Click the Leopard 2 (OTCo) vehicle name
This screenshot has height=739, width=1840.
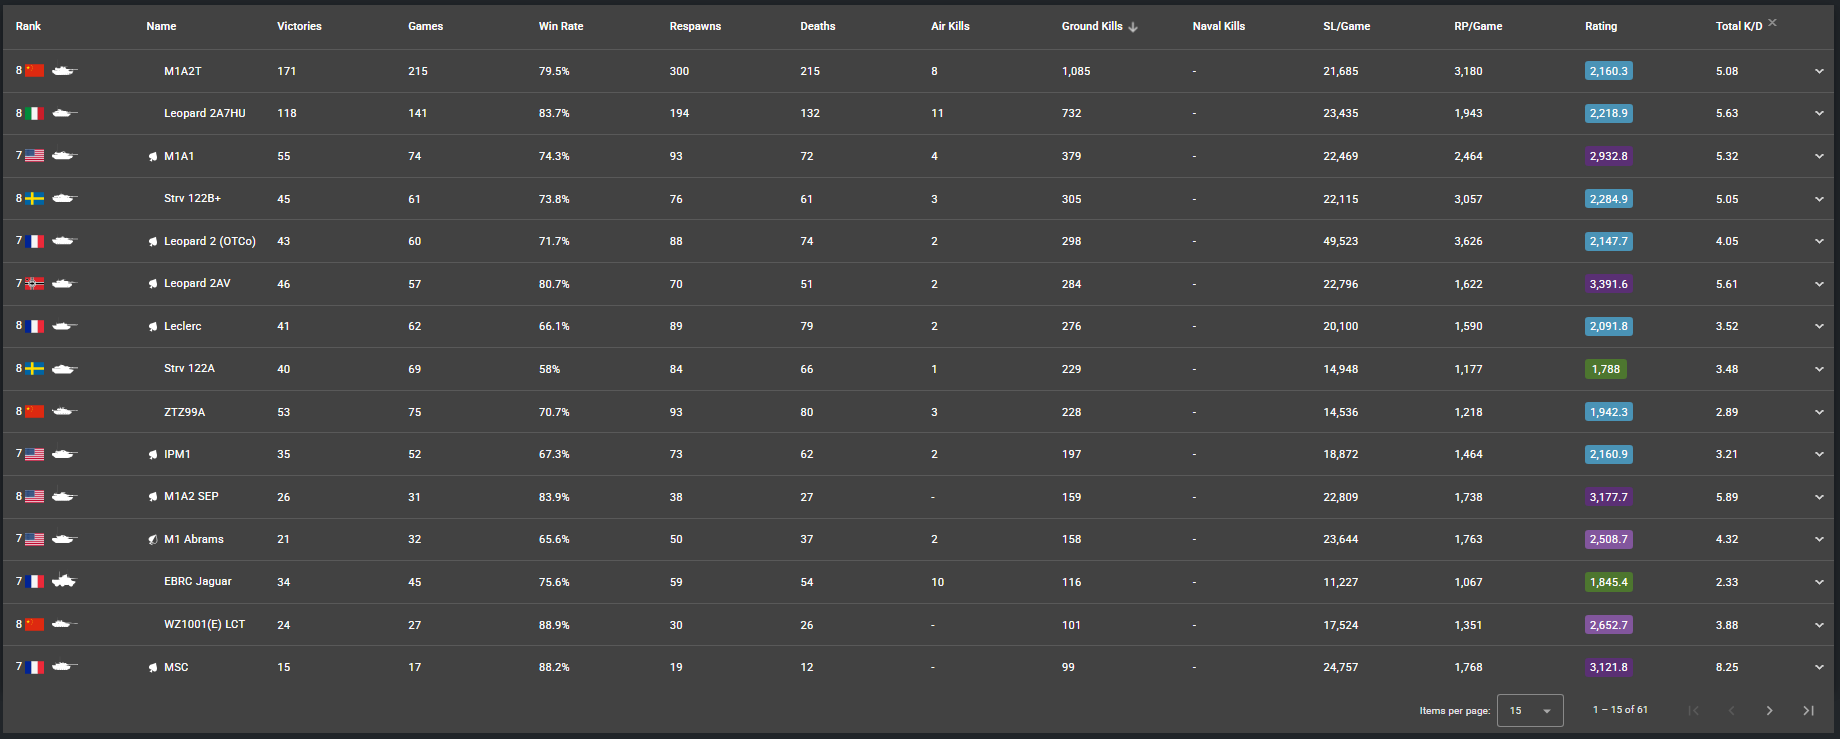(x=209, y=241)
